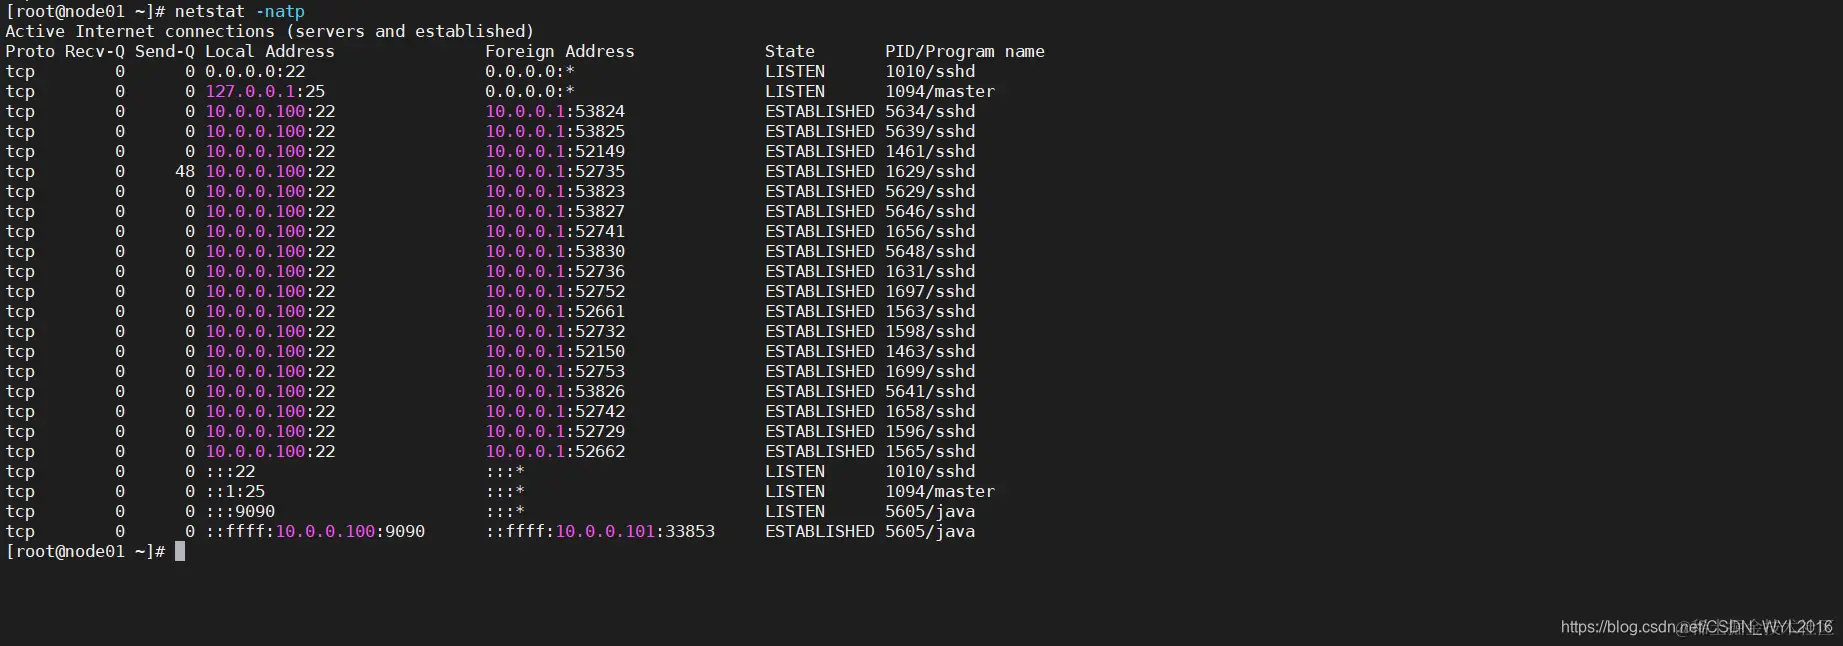This screenshot has height=646, width=1843.
Task: Select local address ::1:25
Action: [235, 491]
